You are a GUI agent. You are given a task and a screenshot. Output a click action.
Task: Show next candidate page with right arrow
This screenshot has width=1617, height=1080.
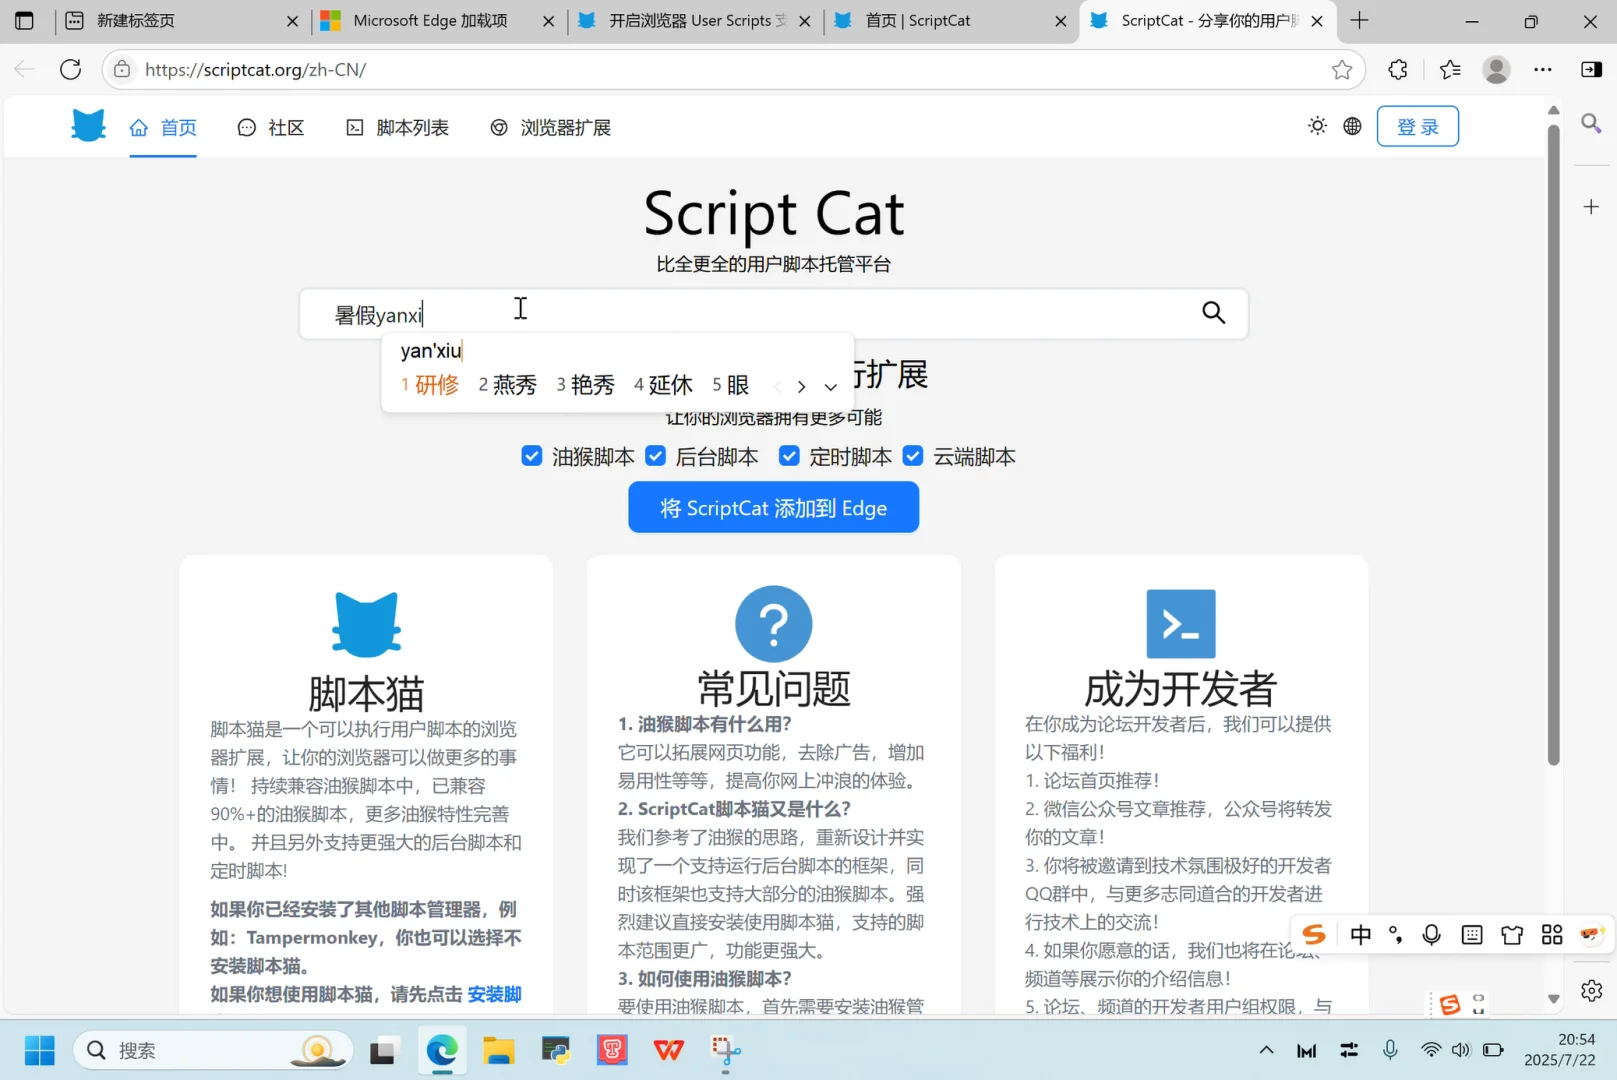(801, 386)
